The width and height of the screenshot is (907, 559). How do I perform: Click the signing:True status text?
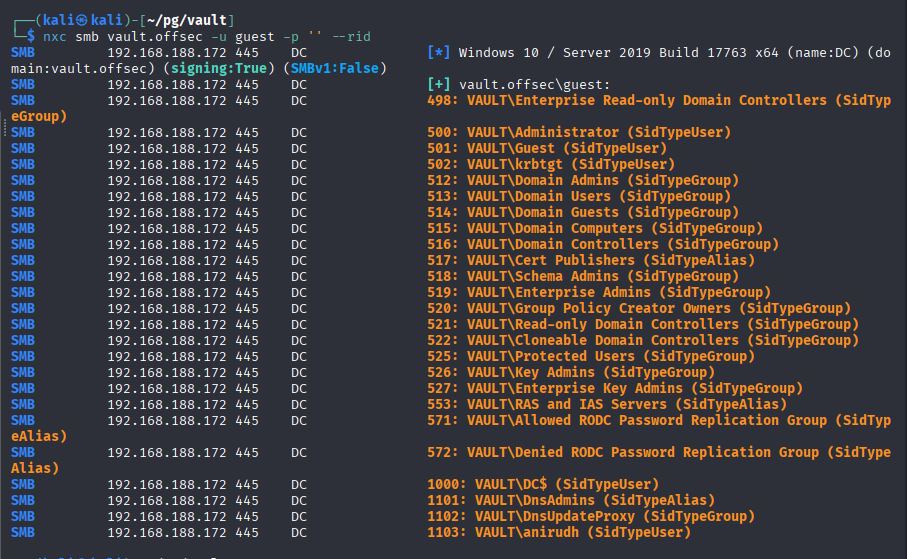click(219, 68)
